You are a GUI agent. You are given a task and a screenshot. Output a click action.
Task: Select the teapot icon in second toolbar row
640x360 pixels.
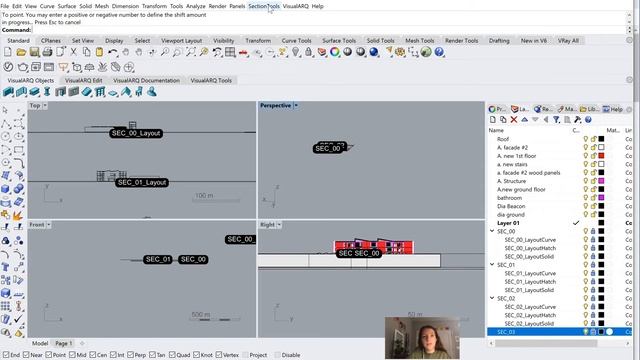pyautogui.click(x=23, y=67)
